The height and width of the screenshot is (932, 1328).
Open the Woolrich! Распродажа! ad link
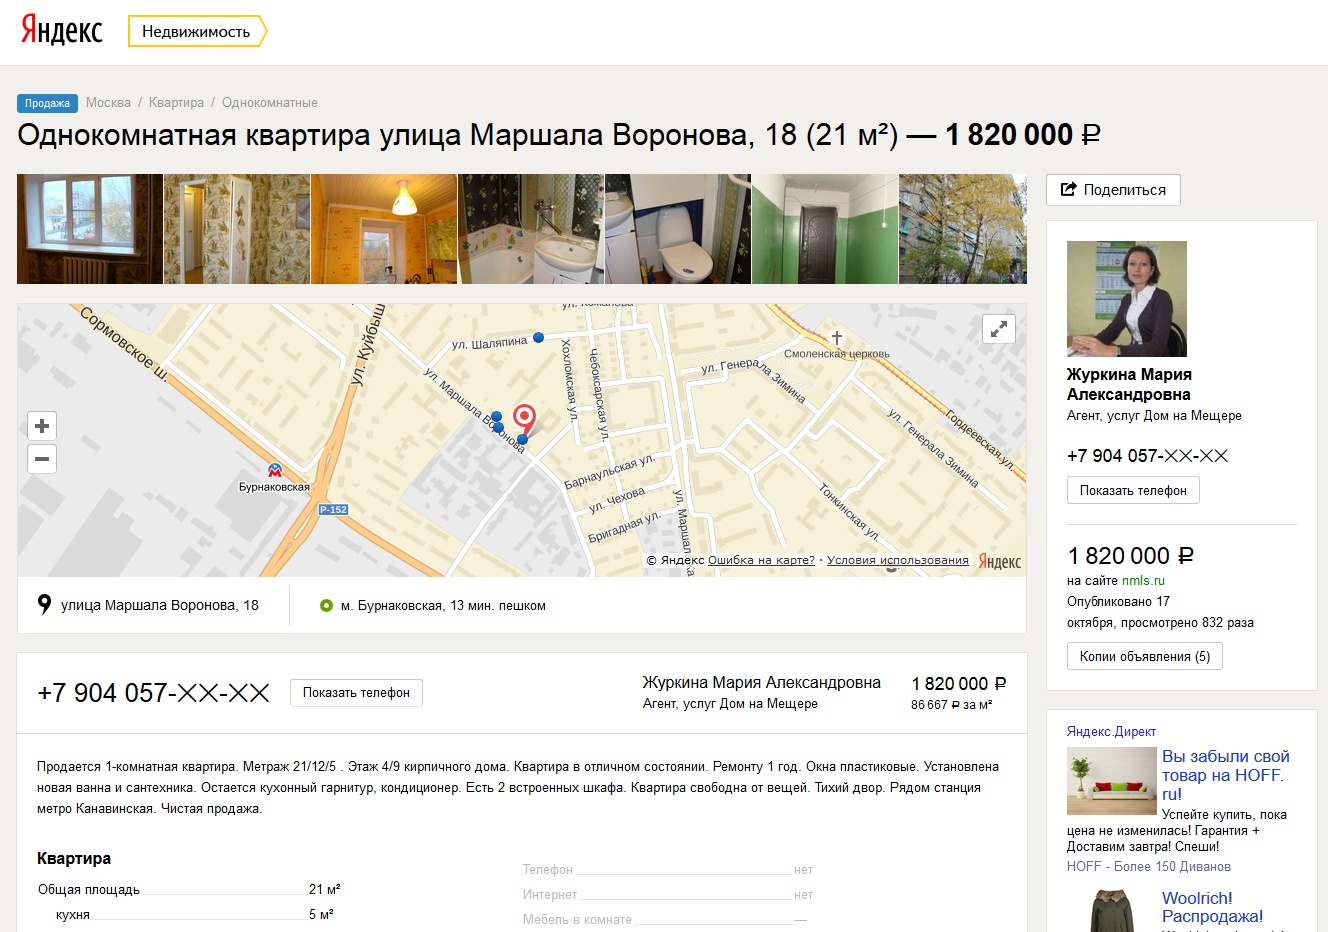tap(1212, 907)
